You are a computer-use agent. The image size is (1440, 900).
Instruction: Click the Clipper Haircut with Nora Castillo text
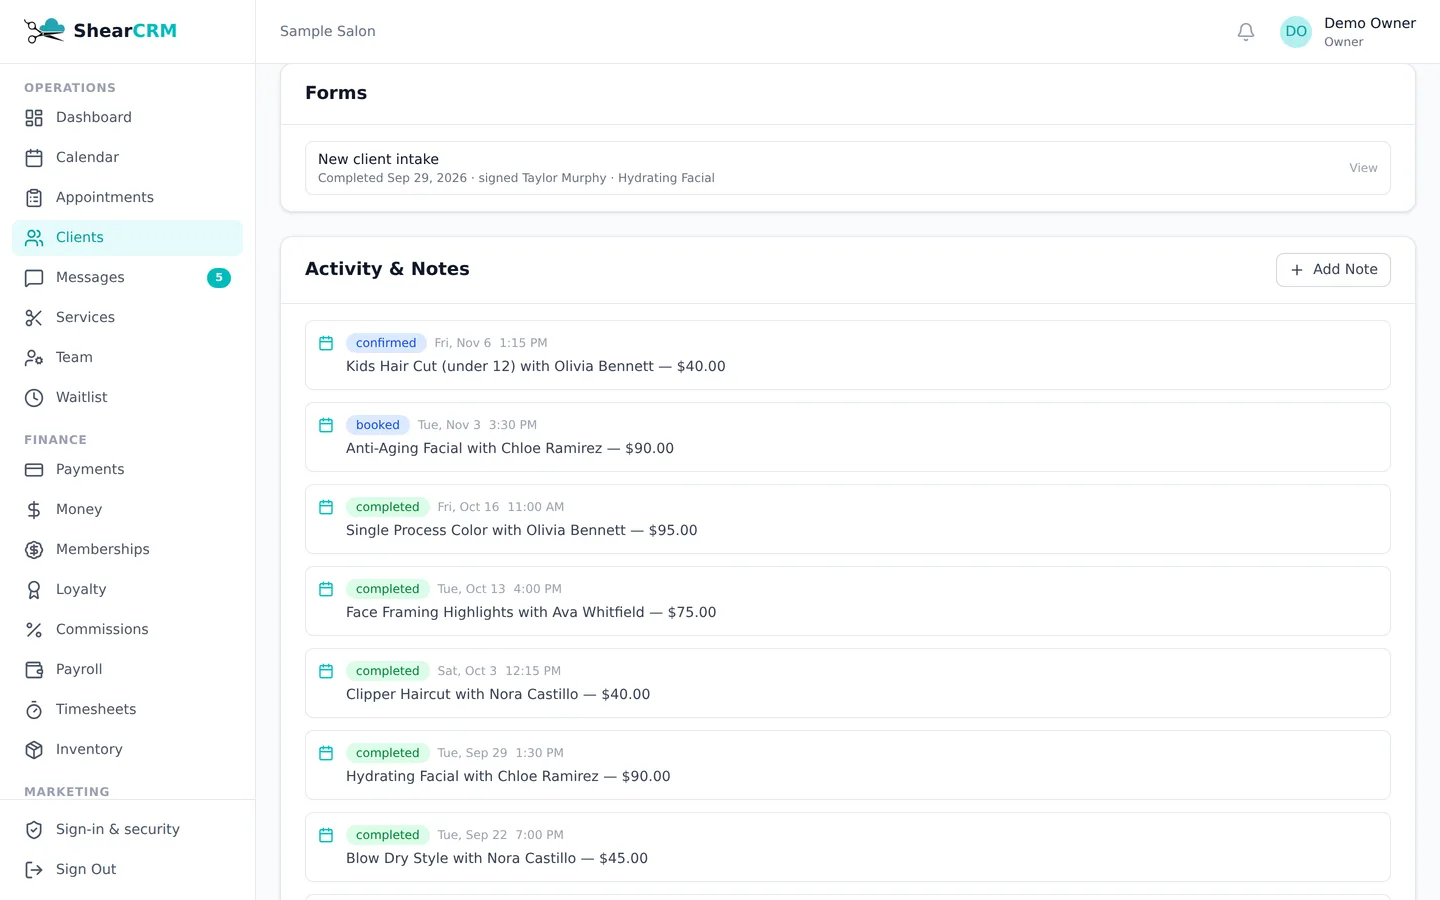click(498, 695)
